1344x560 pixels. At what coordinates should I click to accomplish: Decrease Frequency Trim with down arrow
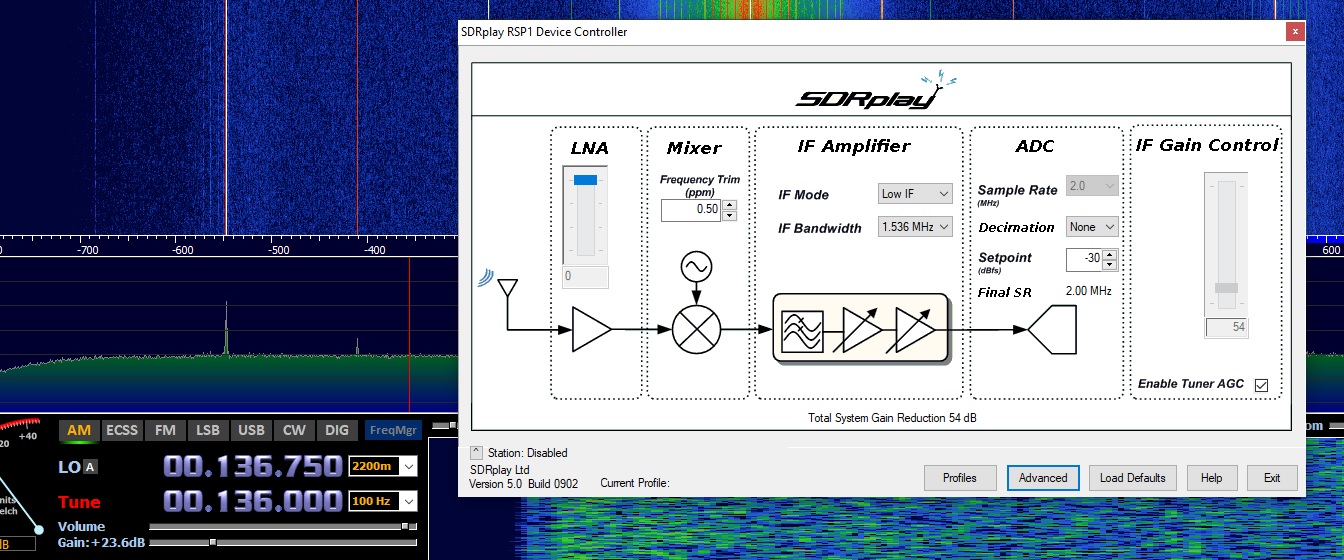[730, 215]
